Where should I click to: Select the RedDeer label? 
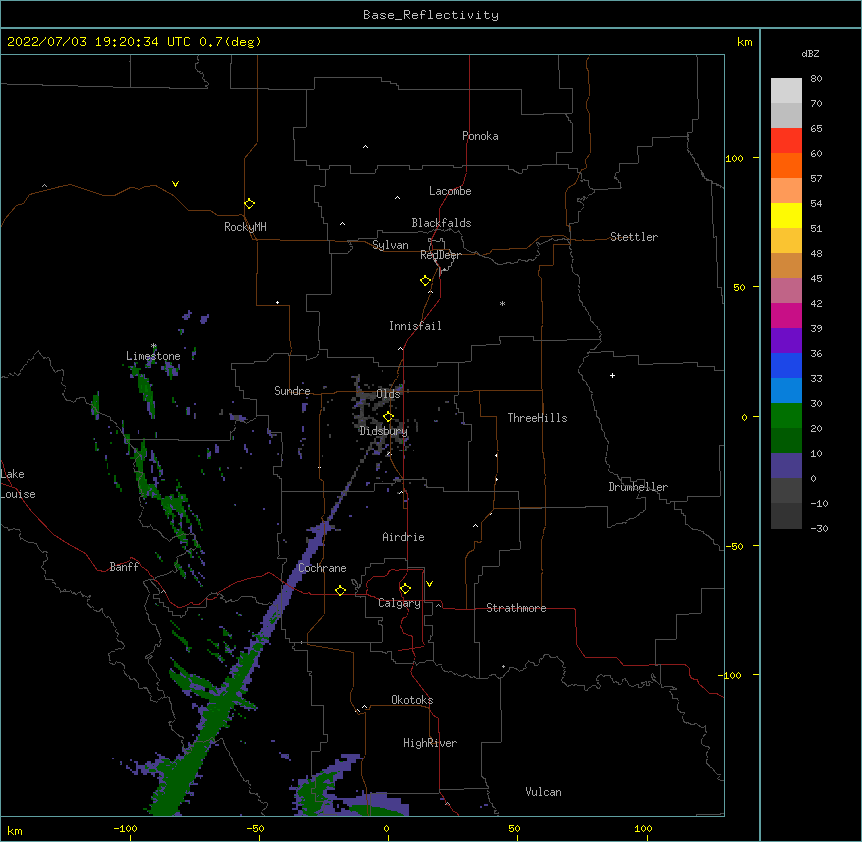click(x=440, y=254)
